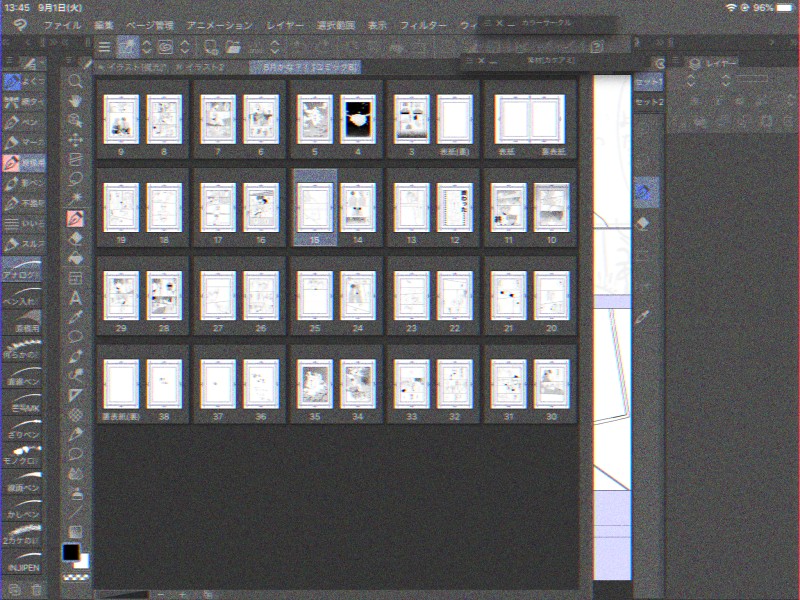
Task: Select the モノクロ brush sub tool
Action: point(22,456)
